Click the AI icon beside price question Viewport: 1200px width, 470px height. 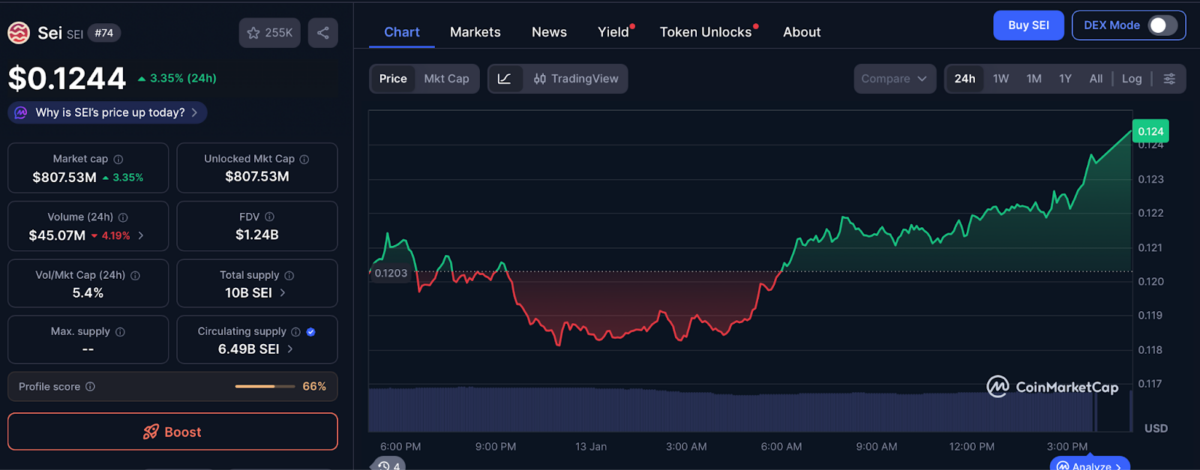coord(22,112)
